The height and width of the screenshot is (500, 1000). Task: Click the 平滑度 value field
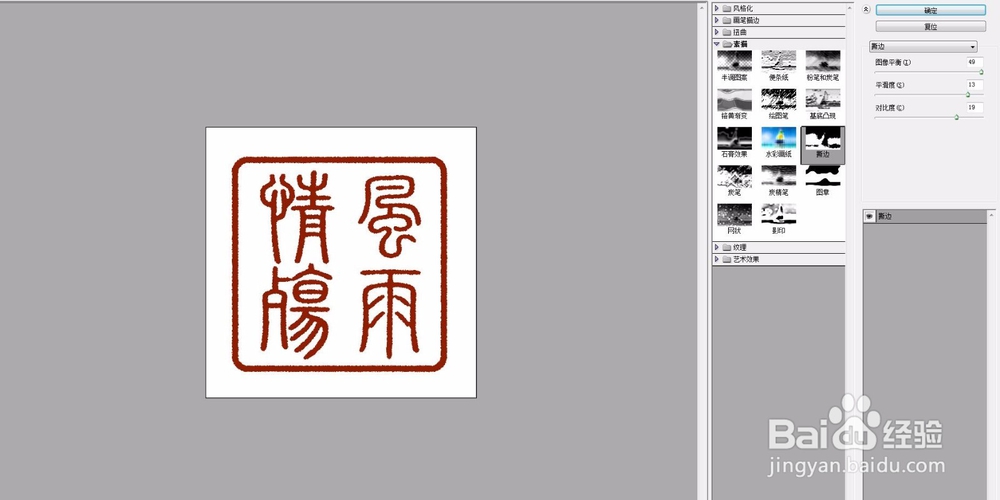974,85
